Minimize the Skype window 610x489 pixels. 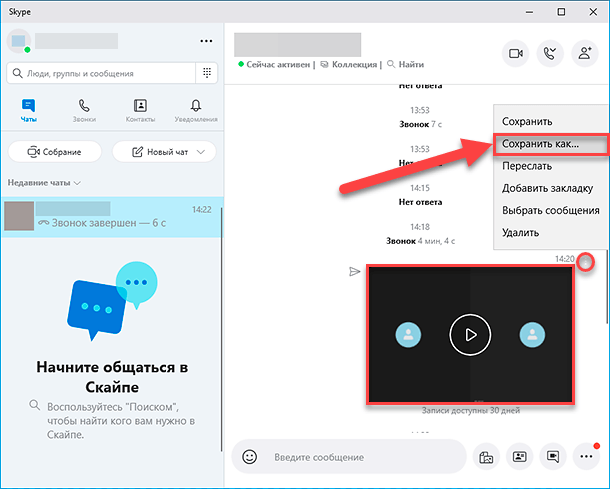(x=529, y=12)
